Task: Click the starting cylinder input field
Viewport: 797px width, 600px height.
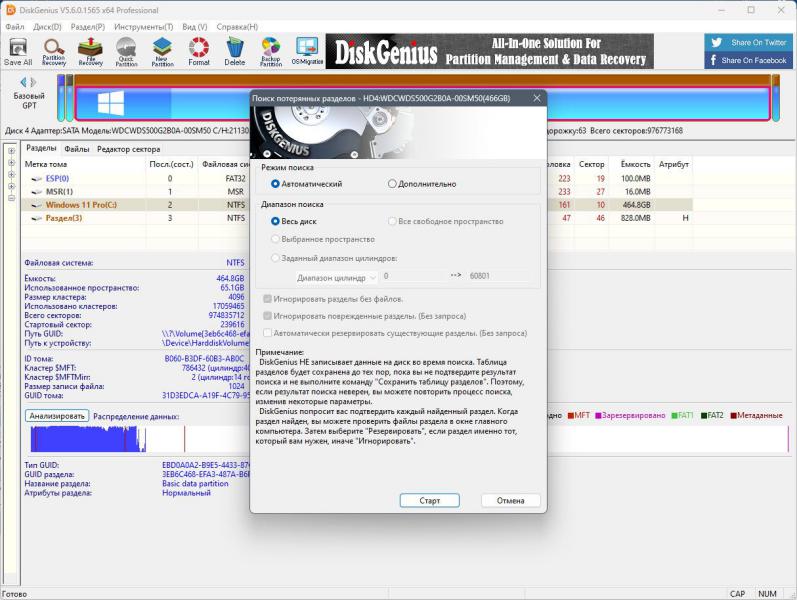Action: point(413,276)
